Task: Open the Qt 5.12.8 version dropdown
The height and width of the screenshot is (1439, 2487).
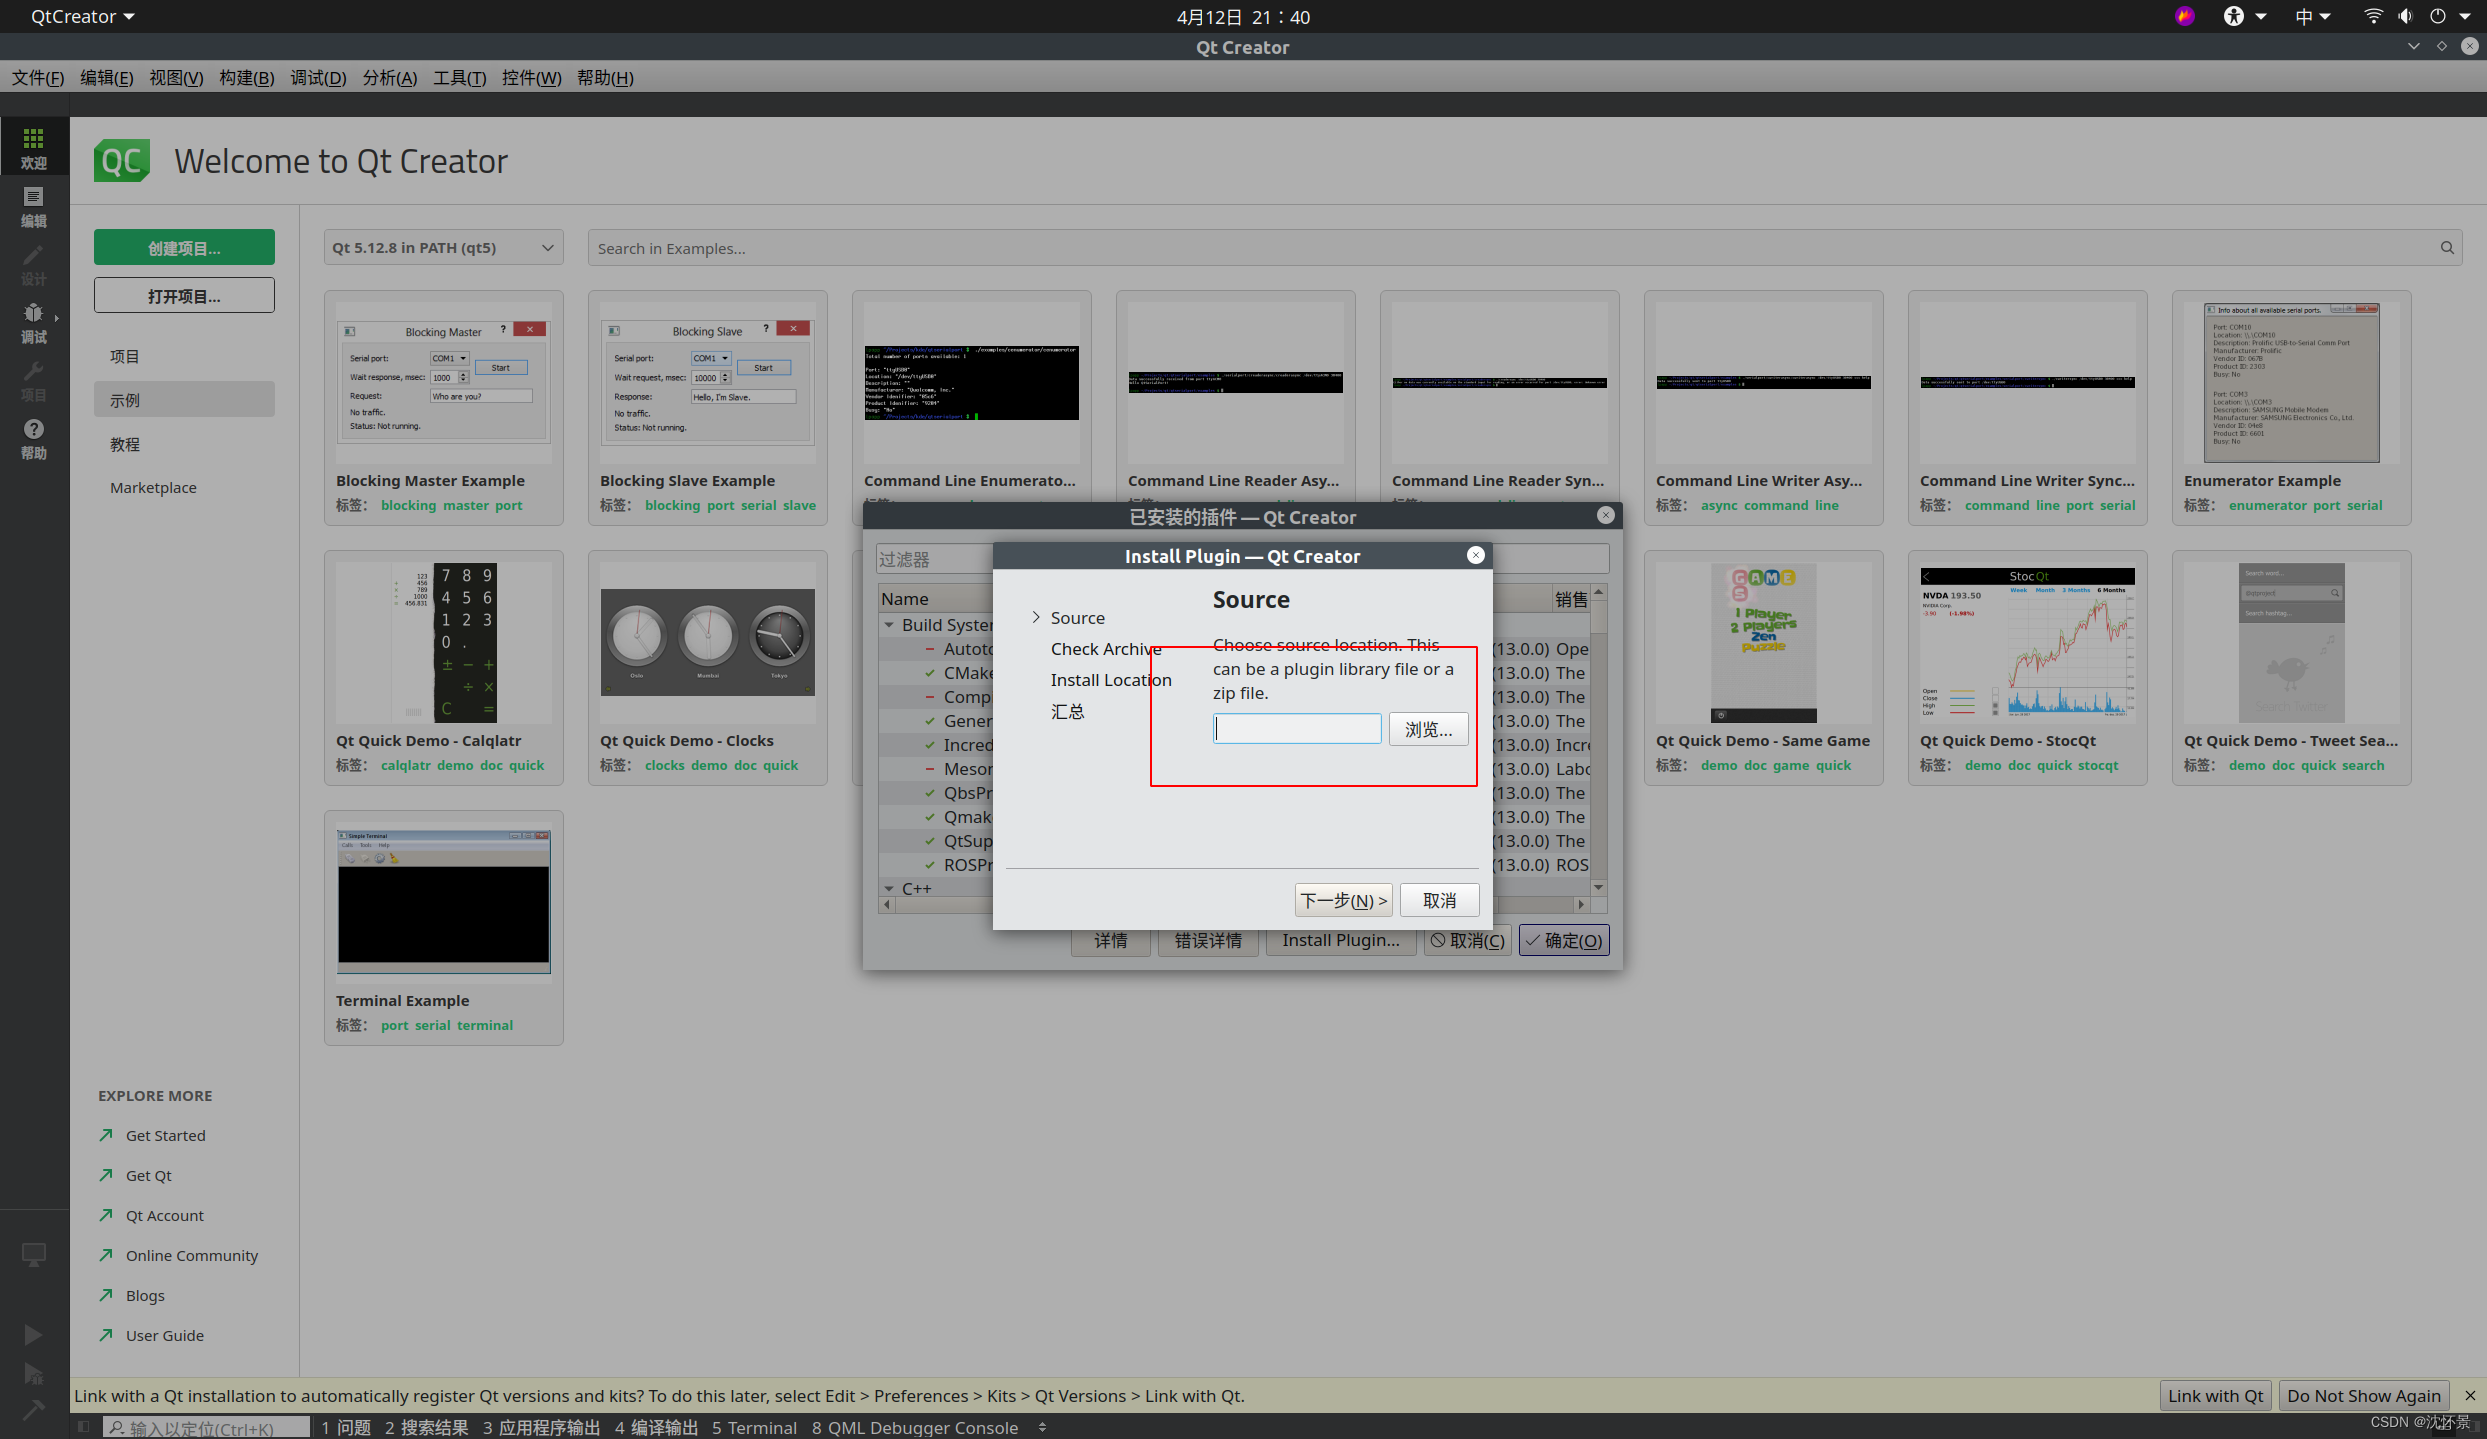Action: click(443, 248)
